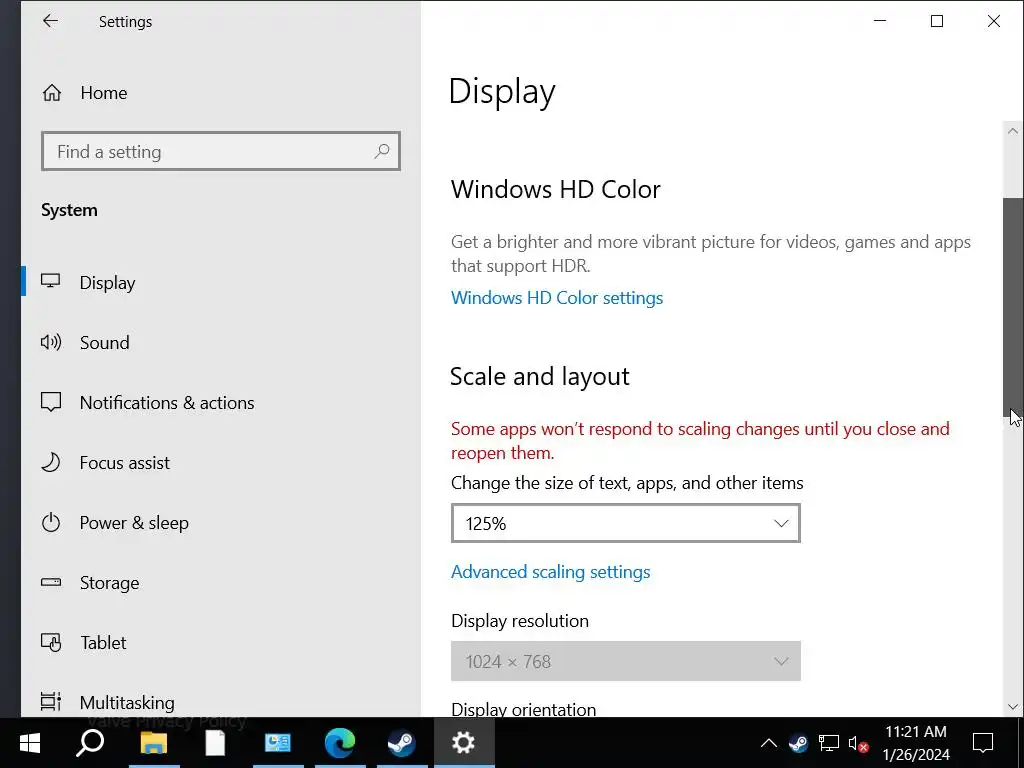Click the muted volume tray icon

click(858, 743)
